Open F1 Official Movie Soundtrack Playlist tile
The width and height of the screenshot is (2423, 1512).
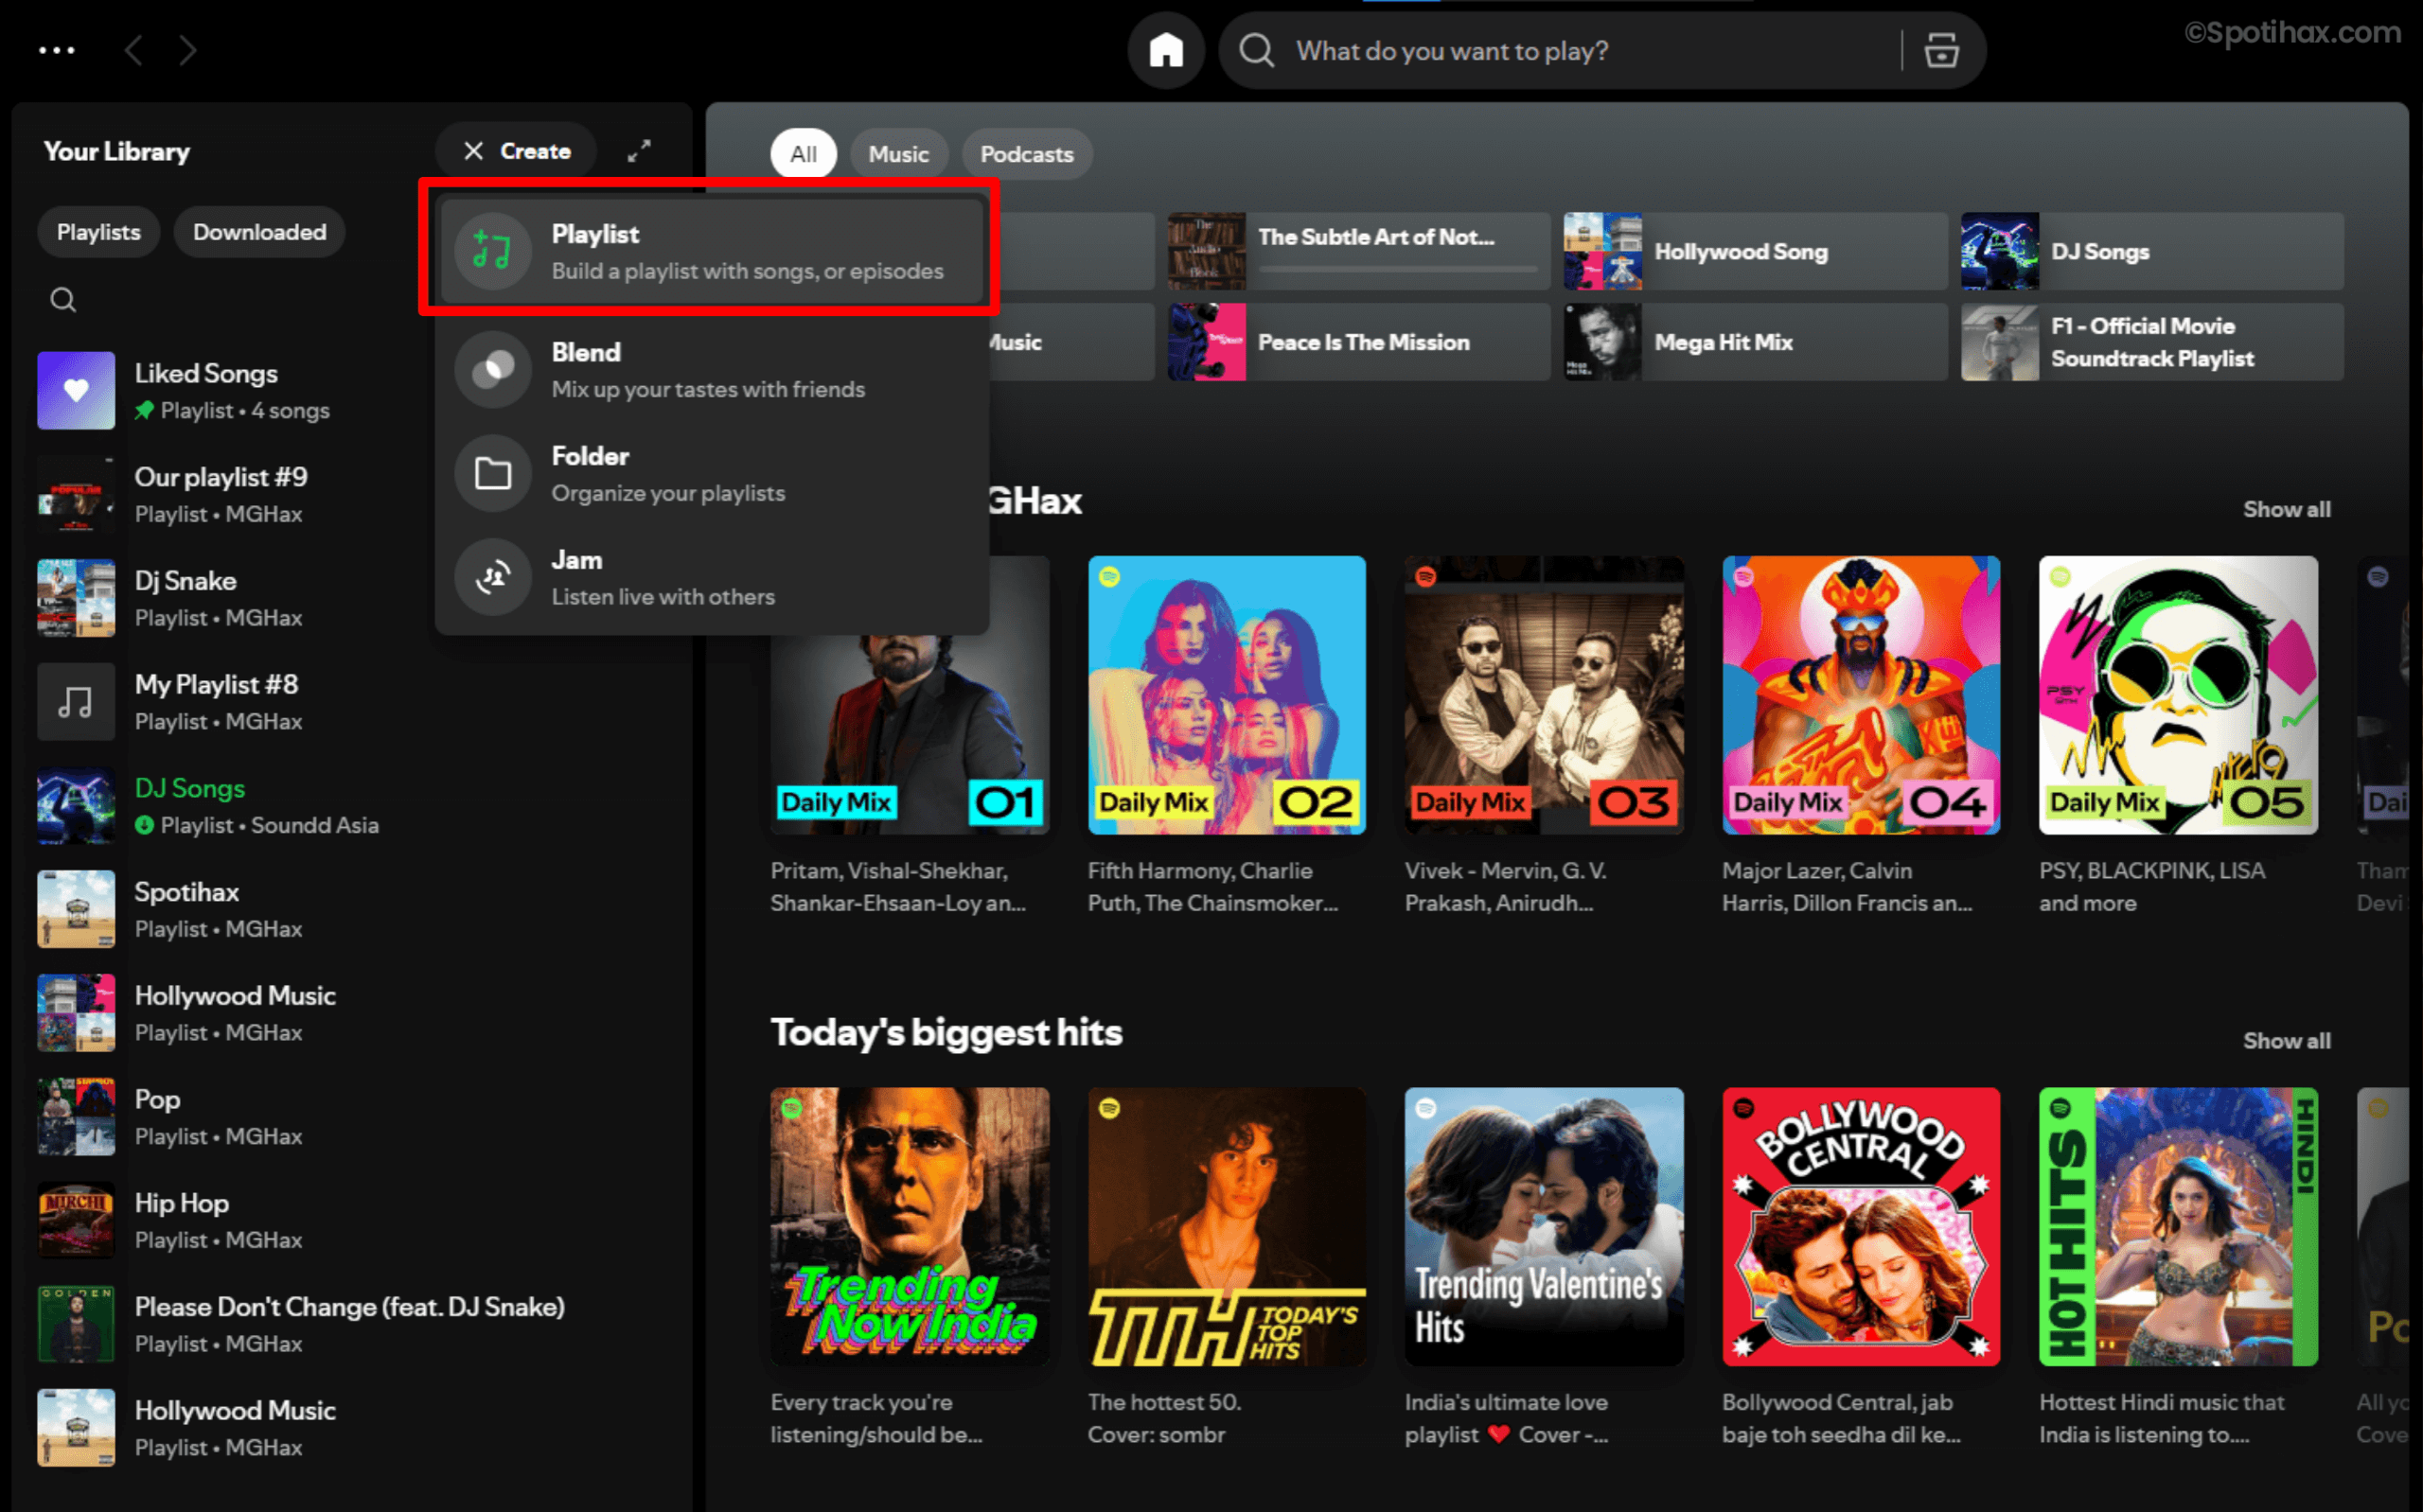tap(2151, 342)
